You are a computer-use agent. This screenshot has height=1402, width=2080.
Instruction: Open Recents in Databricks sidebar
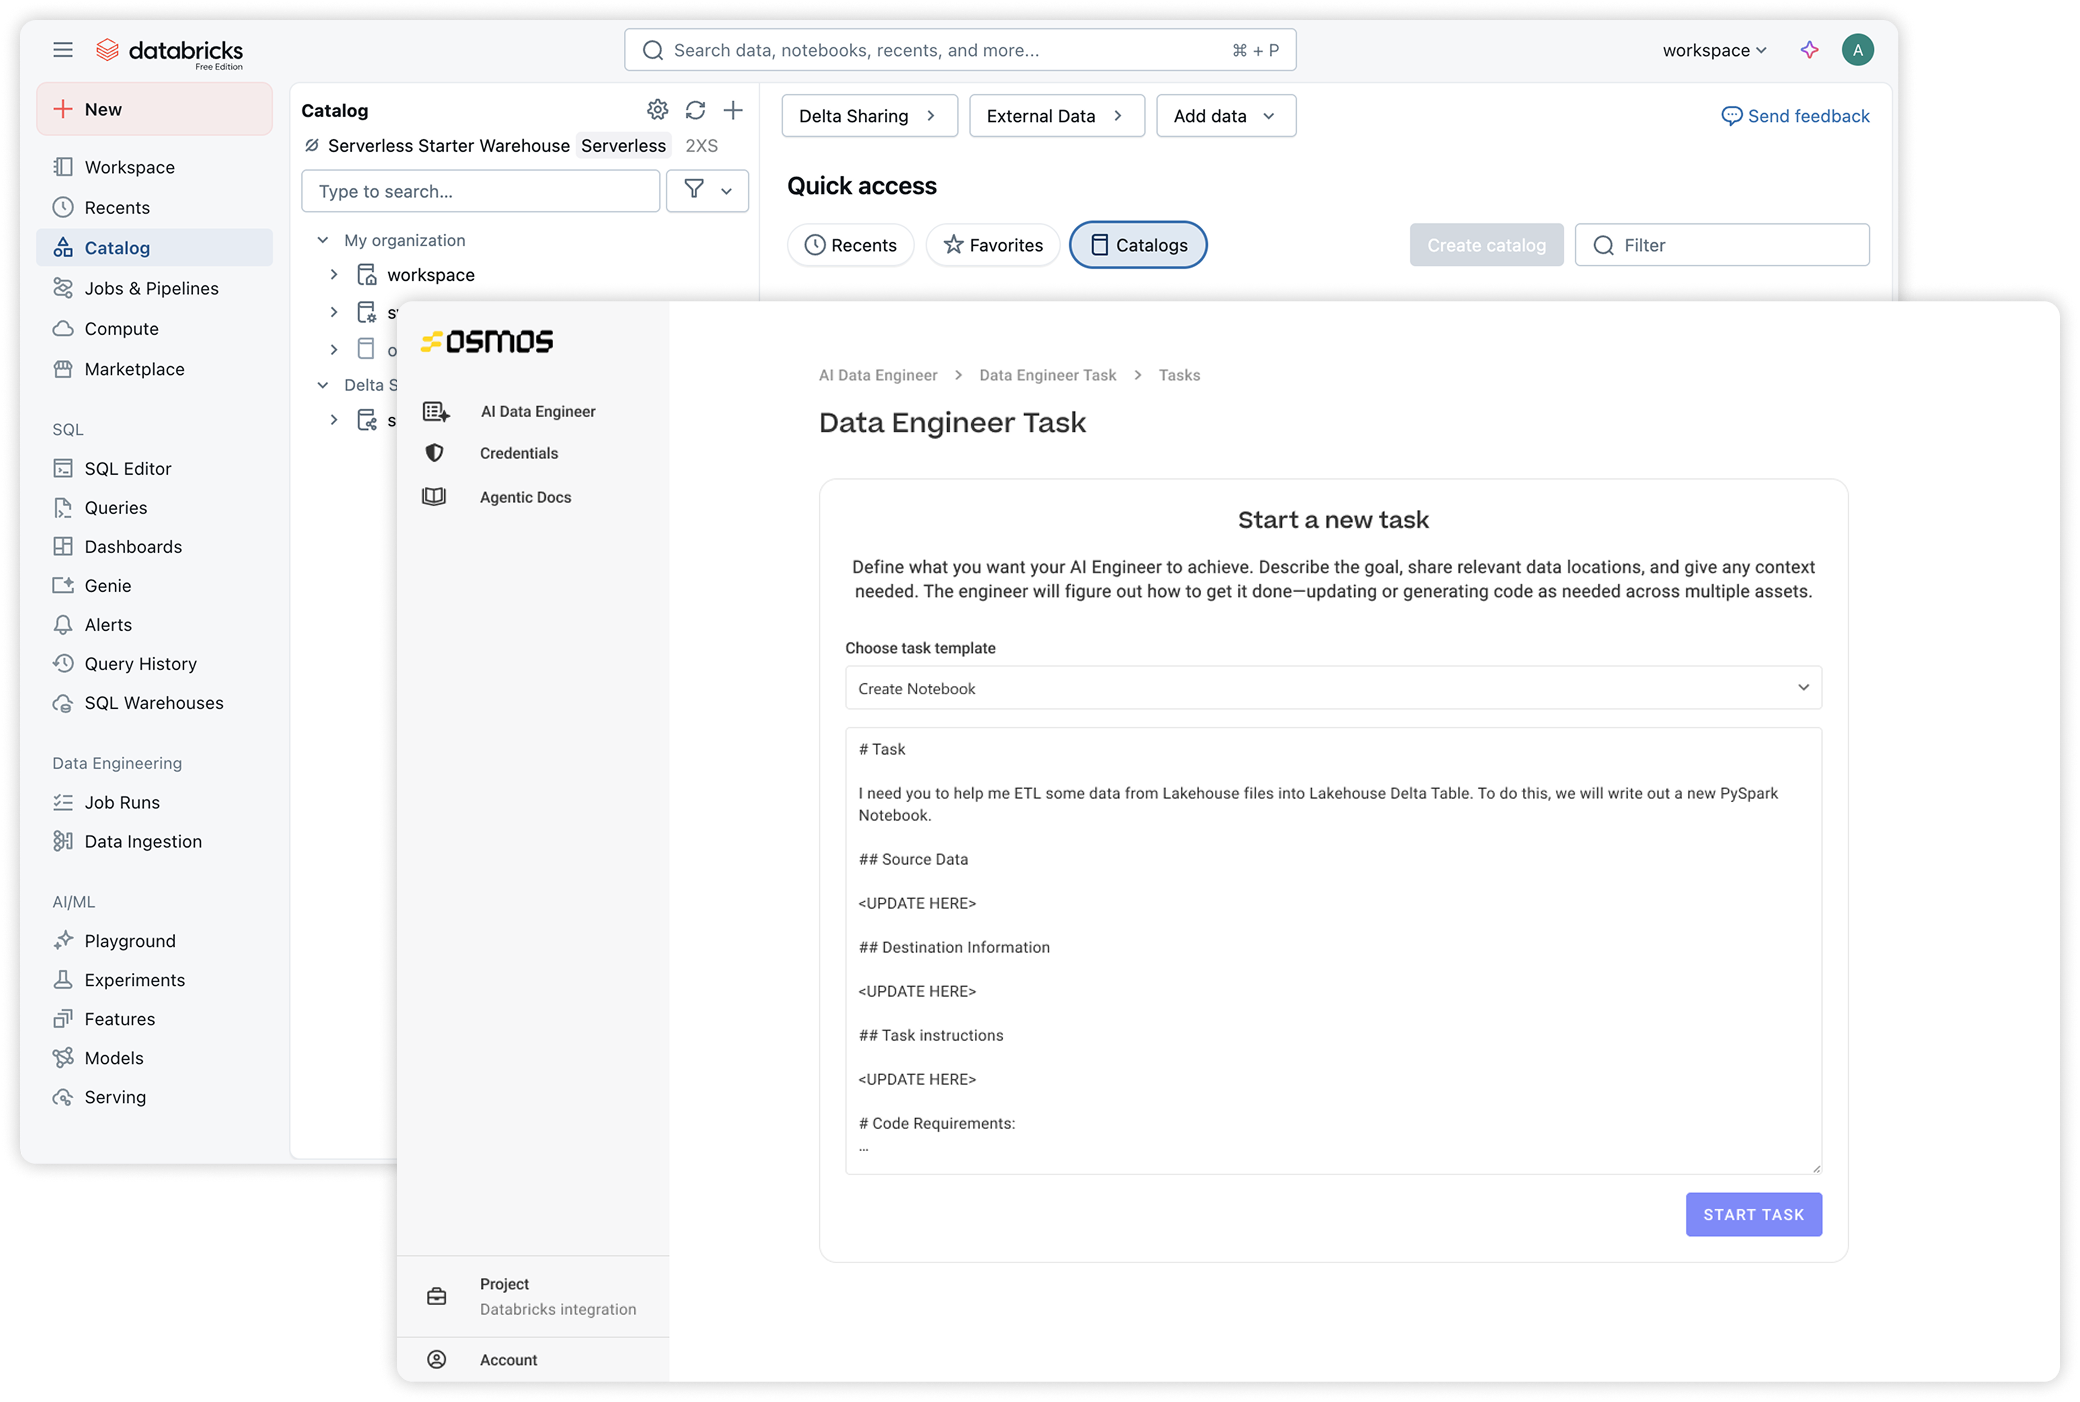154,207
